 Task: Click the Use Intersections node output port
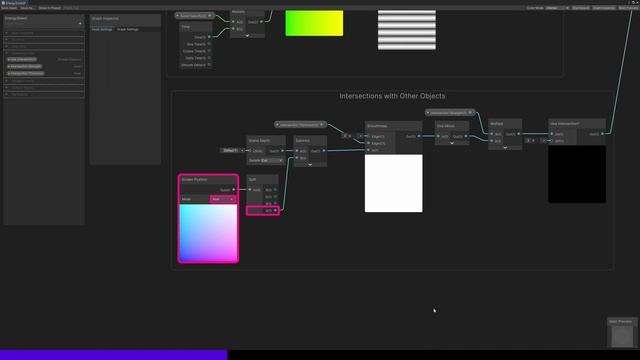click(602, 134)
